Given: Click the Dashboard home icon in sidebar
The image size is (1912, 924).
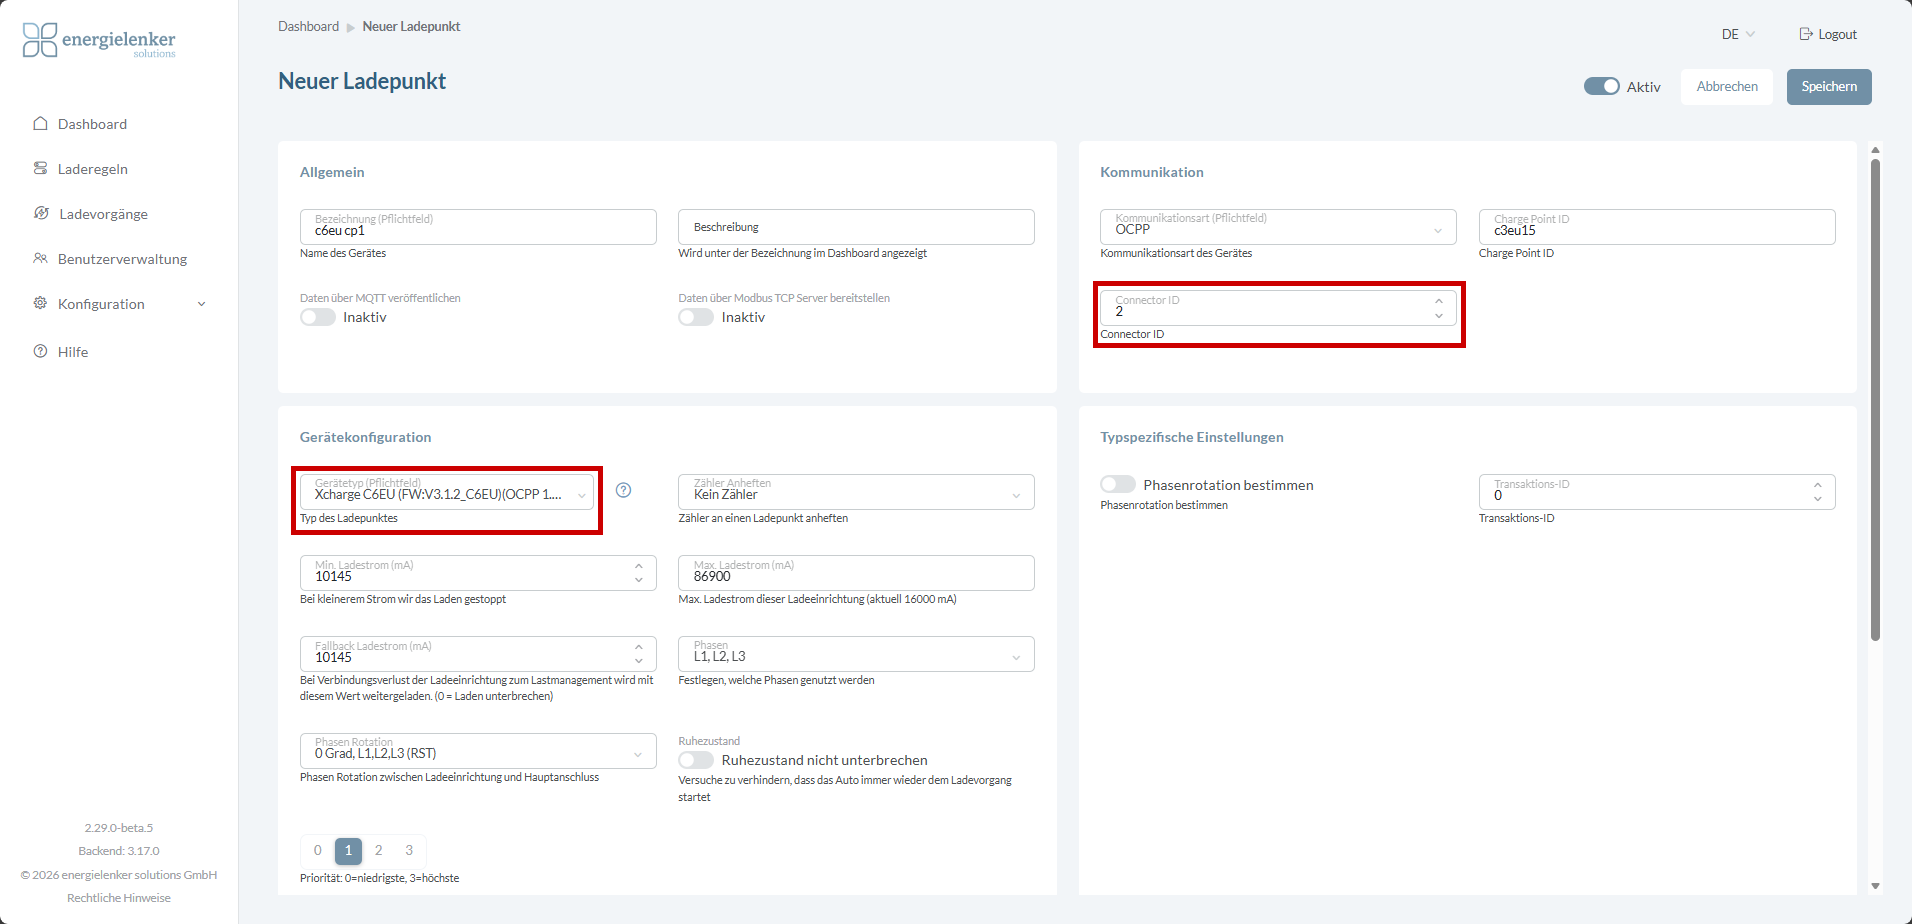Looking at the screenshot, I should pos(40,124).
